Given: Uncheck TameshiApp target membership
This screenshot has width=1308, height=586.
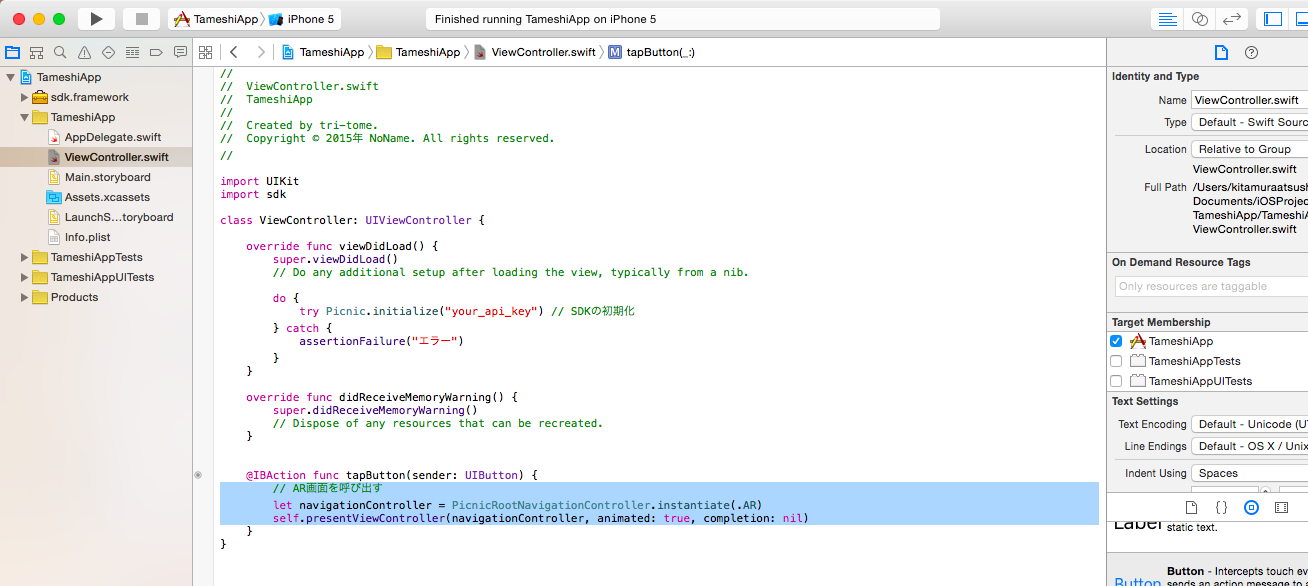Looking at the screenshot, I should [x=1116, y=341].
